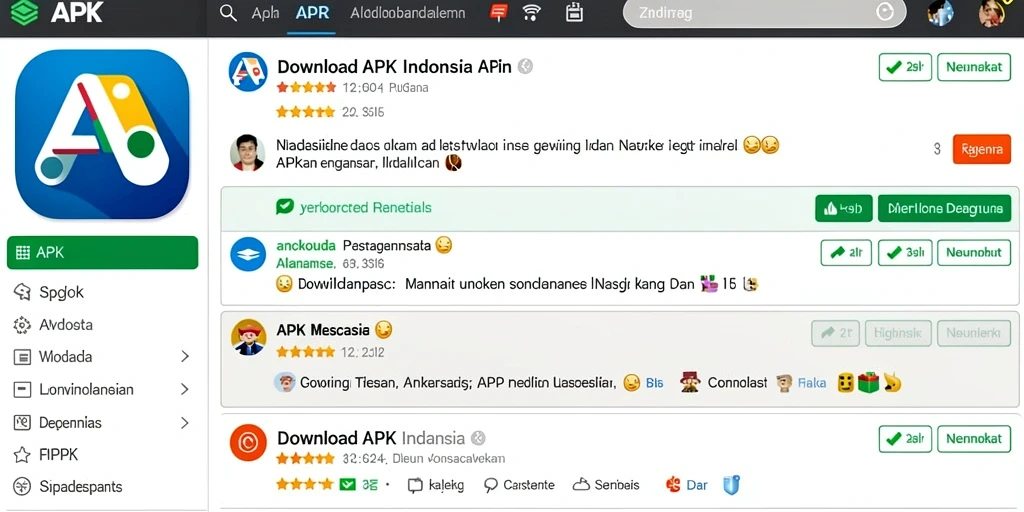
Task: Open Depennias sidebar item
Action: (70, 423)
